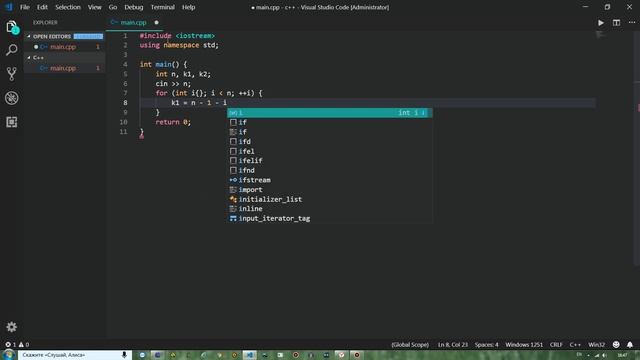Open the Manage gear at sidebar bottom
Screen dimensions: 640x360
pyautogui.click(x=11, y=327)
